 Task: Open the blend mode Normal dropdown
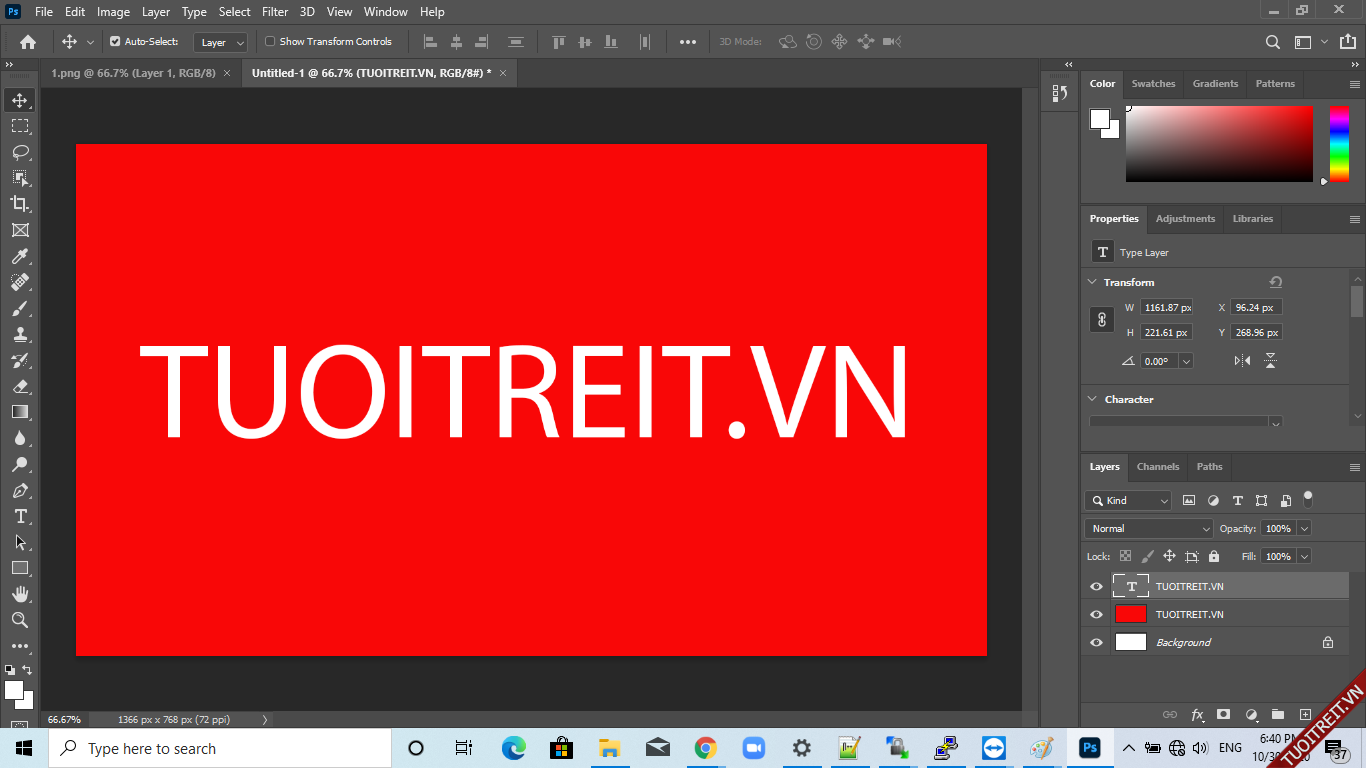(x=1149, y=528)
